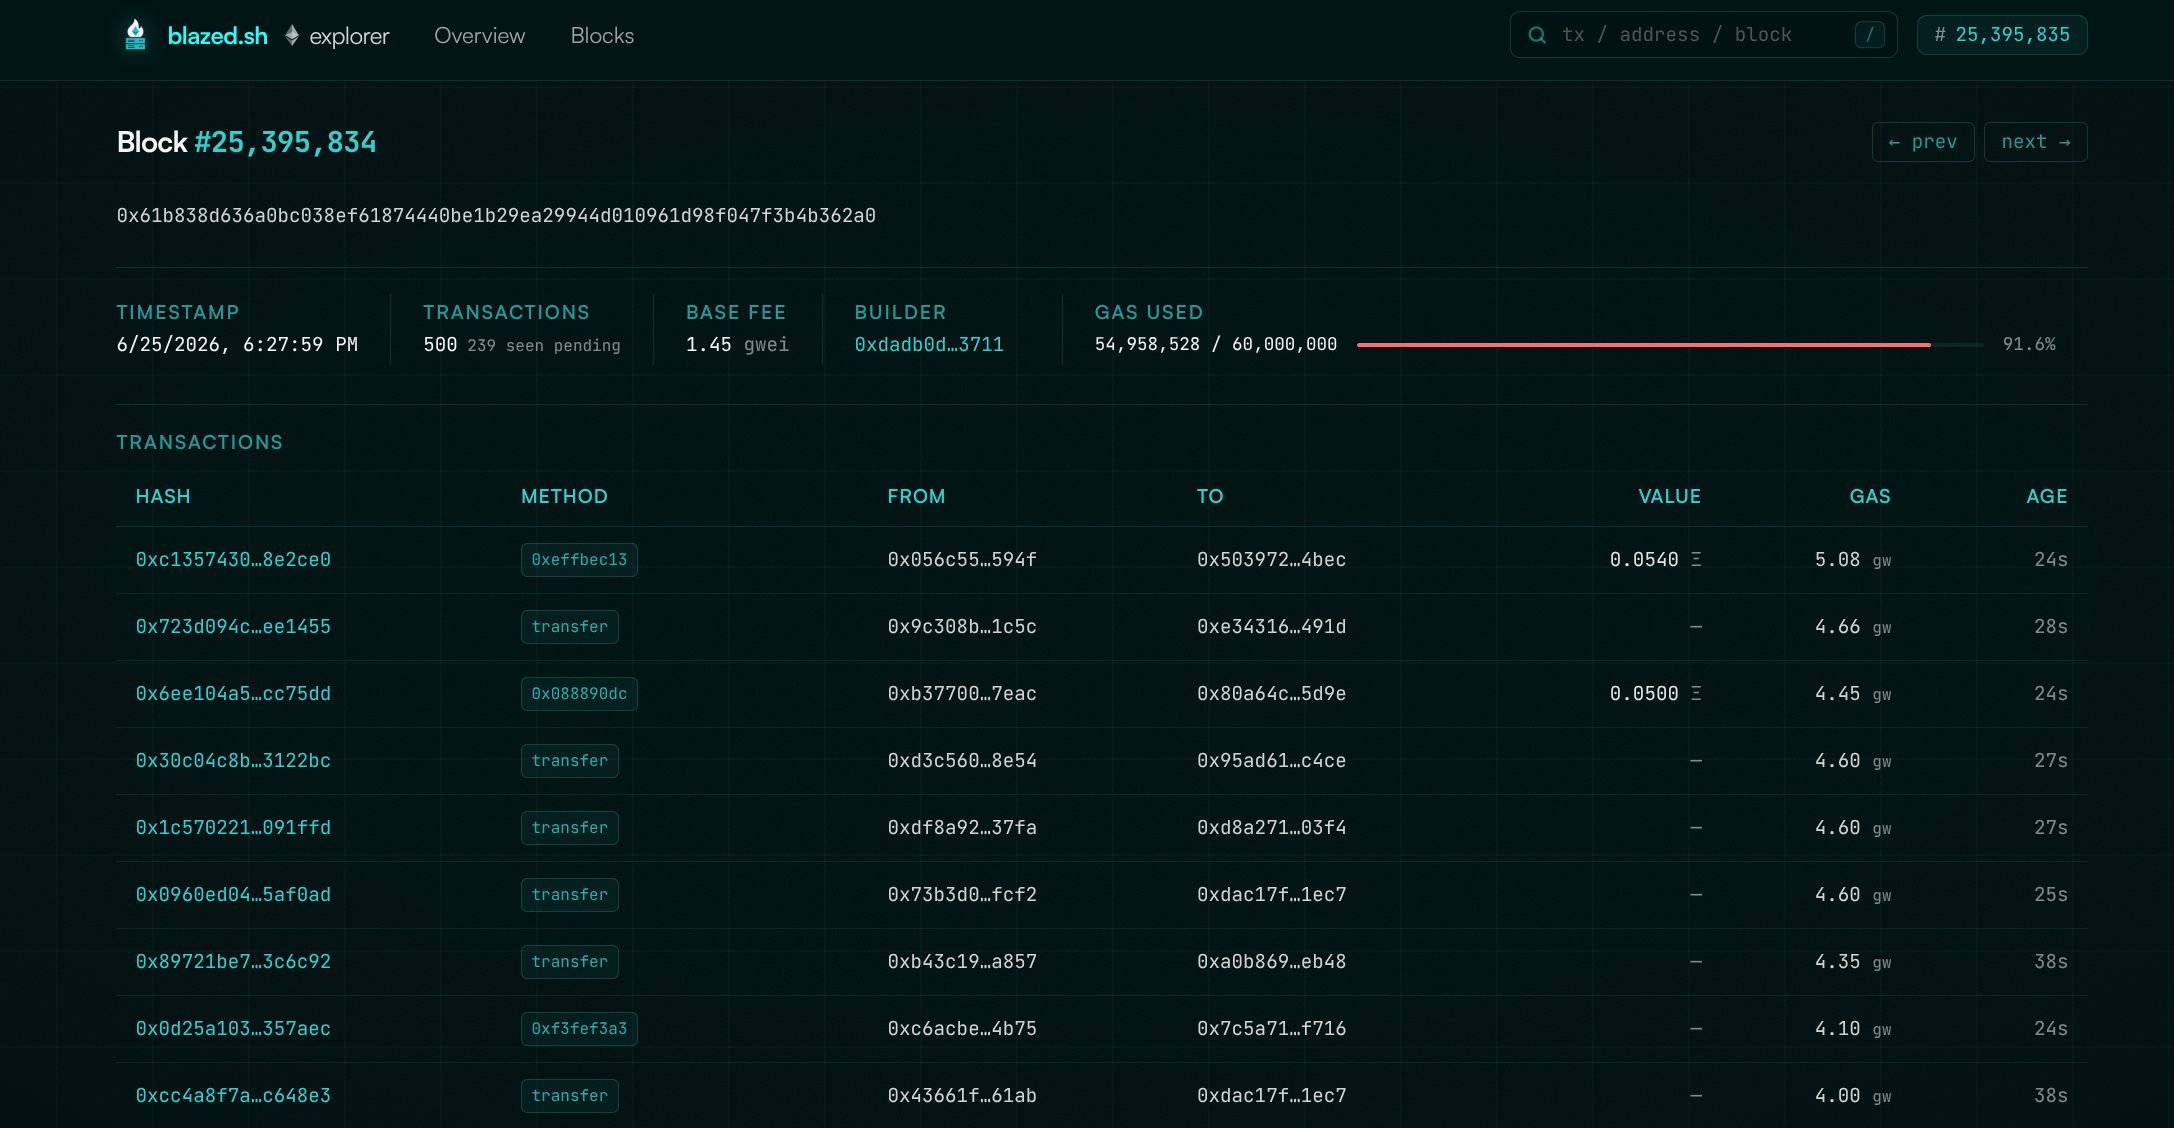
Task: Click the GAS column header
Action: [1870, 497]
